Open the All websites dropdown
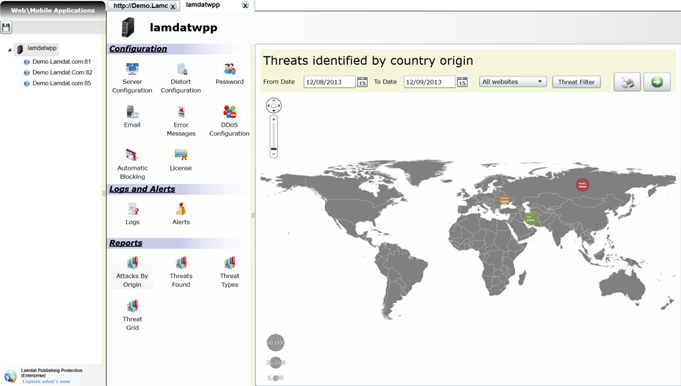Screen dimensions: 681x386 (512, 82)
